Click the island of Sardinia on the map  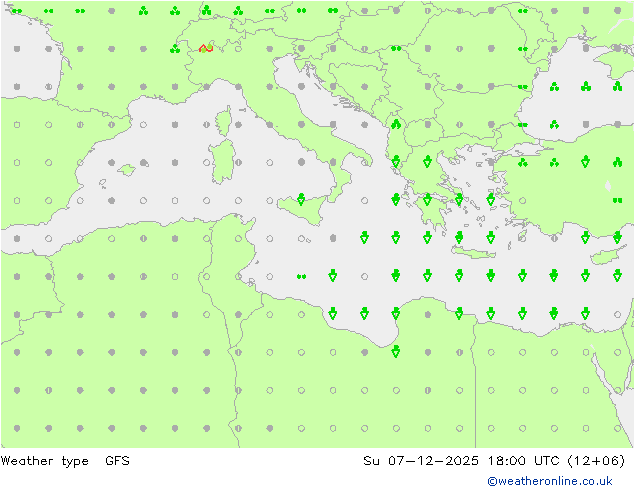222,162
